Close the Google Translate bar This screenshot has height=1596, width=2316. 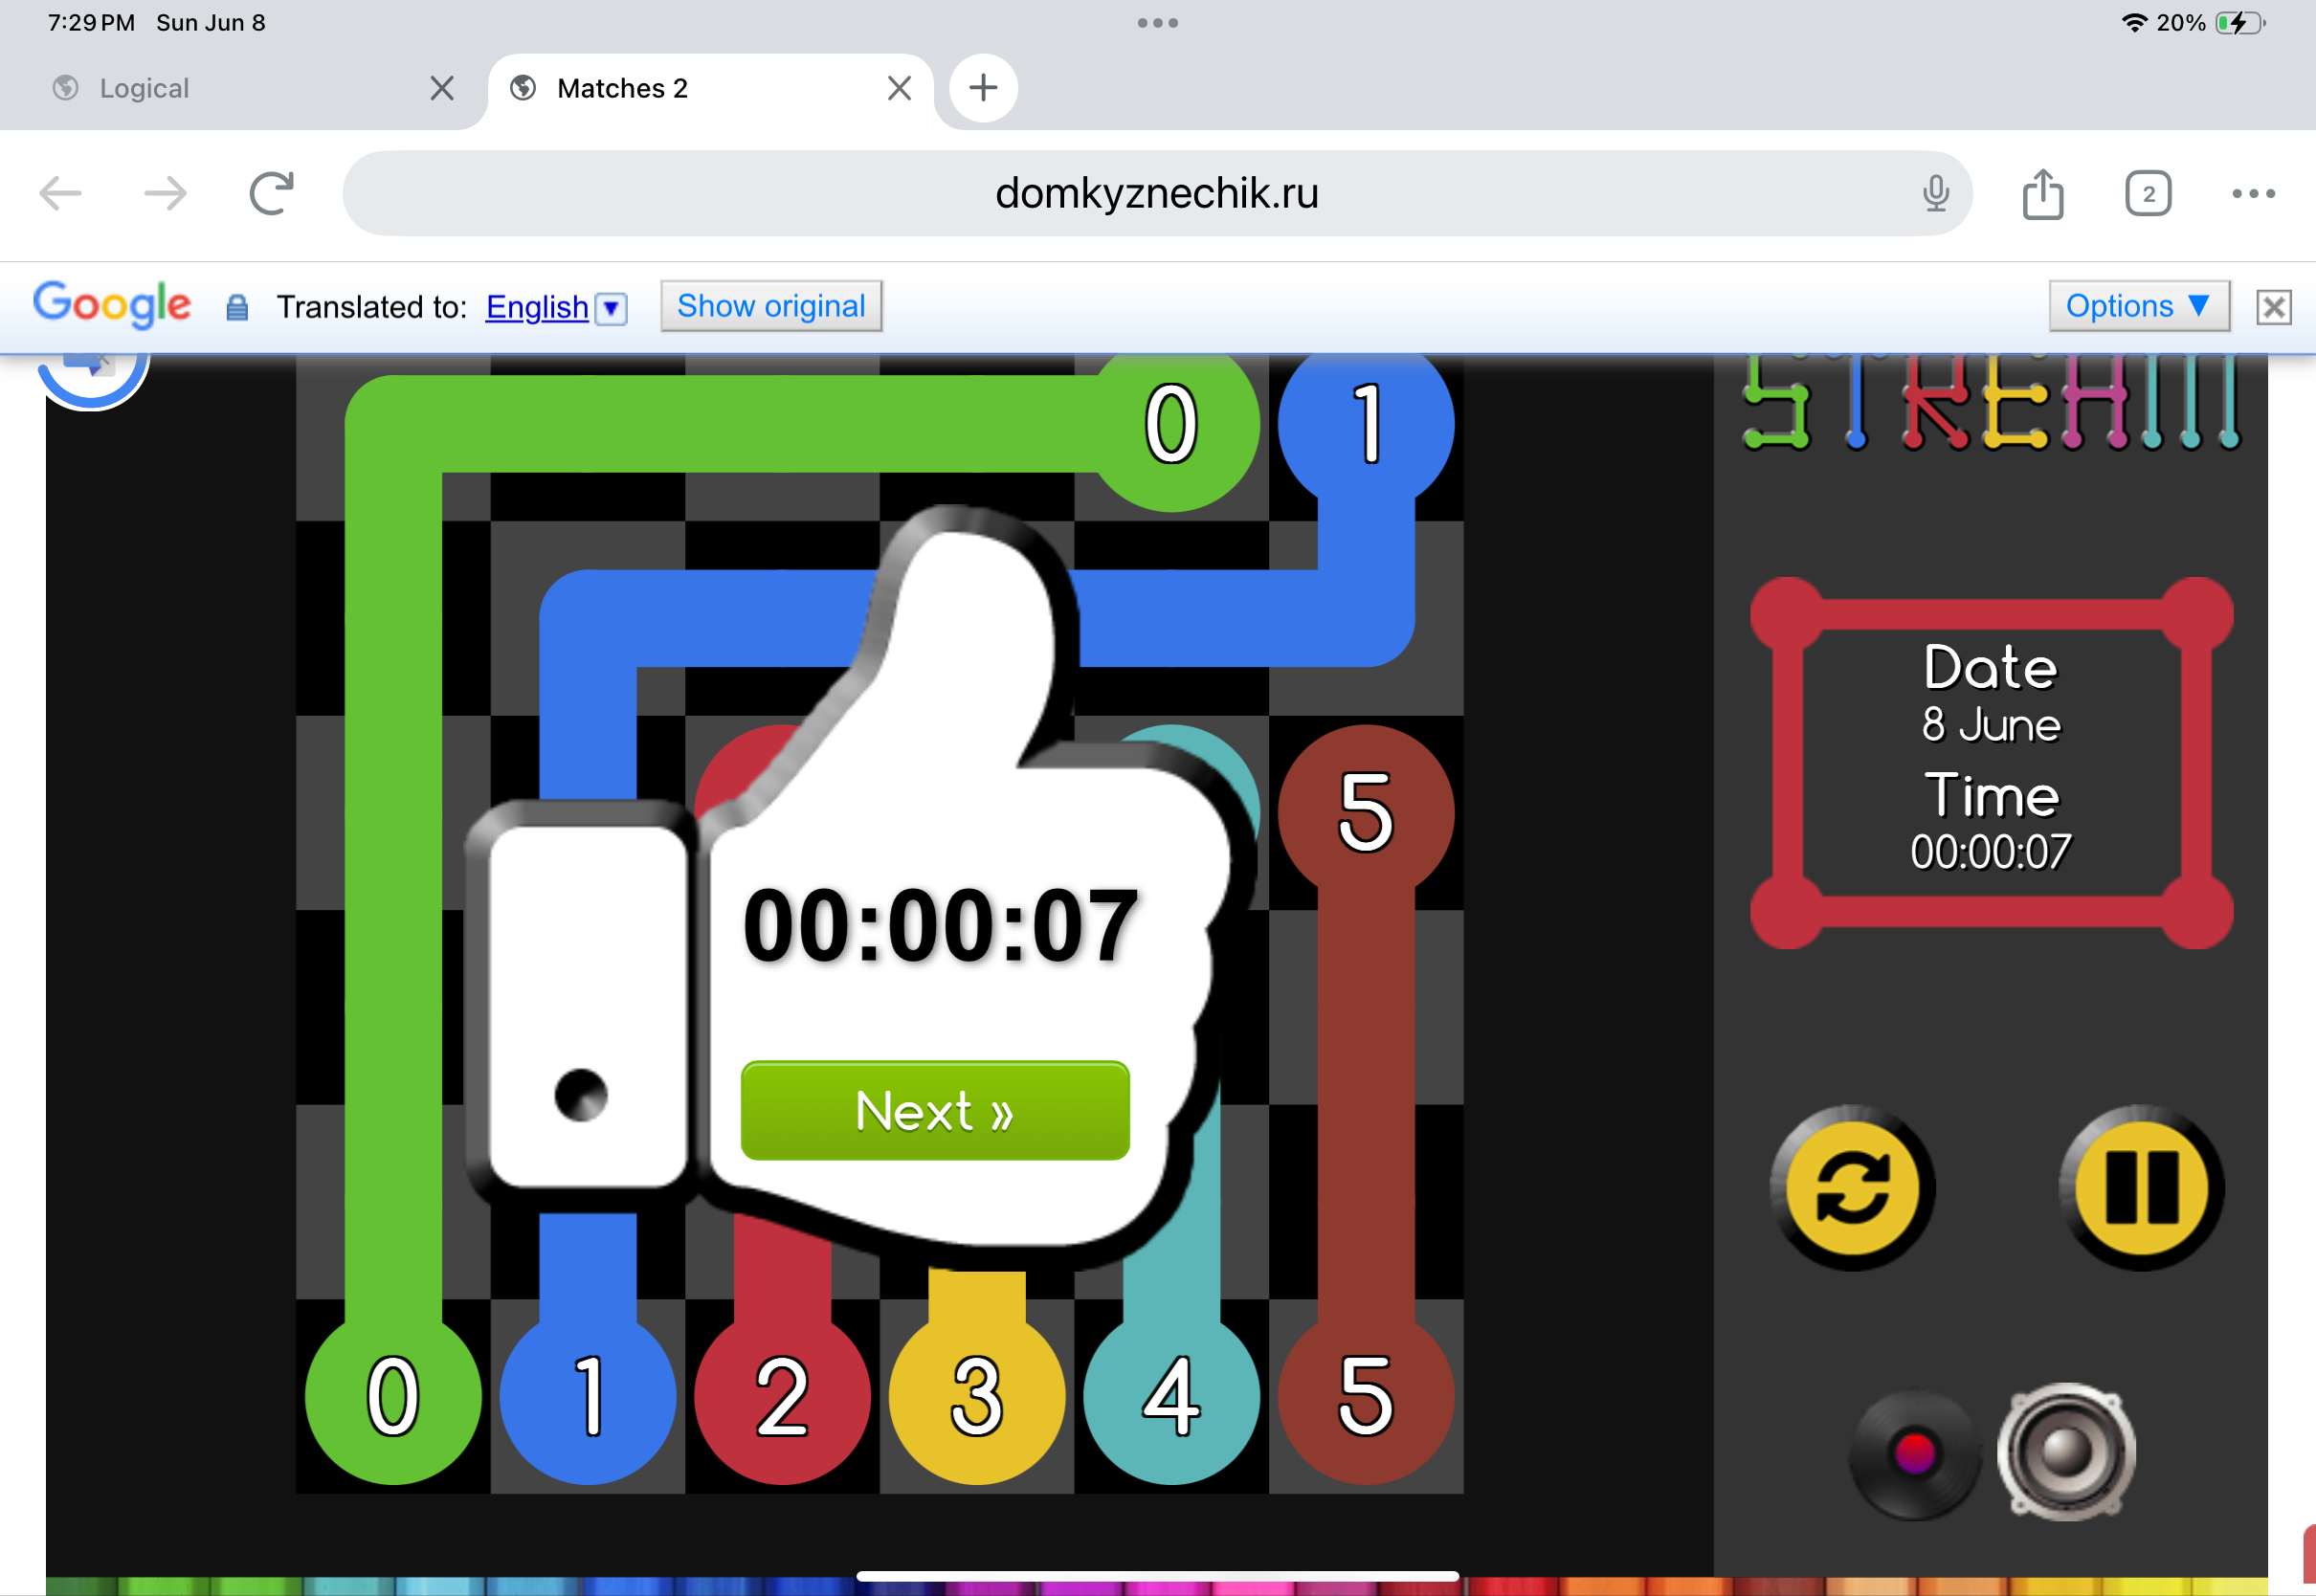click(x=2273, y=307)
